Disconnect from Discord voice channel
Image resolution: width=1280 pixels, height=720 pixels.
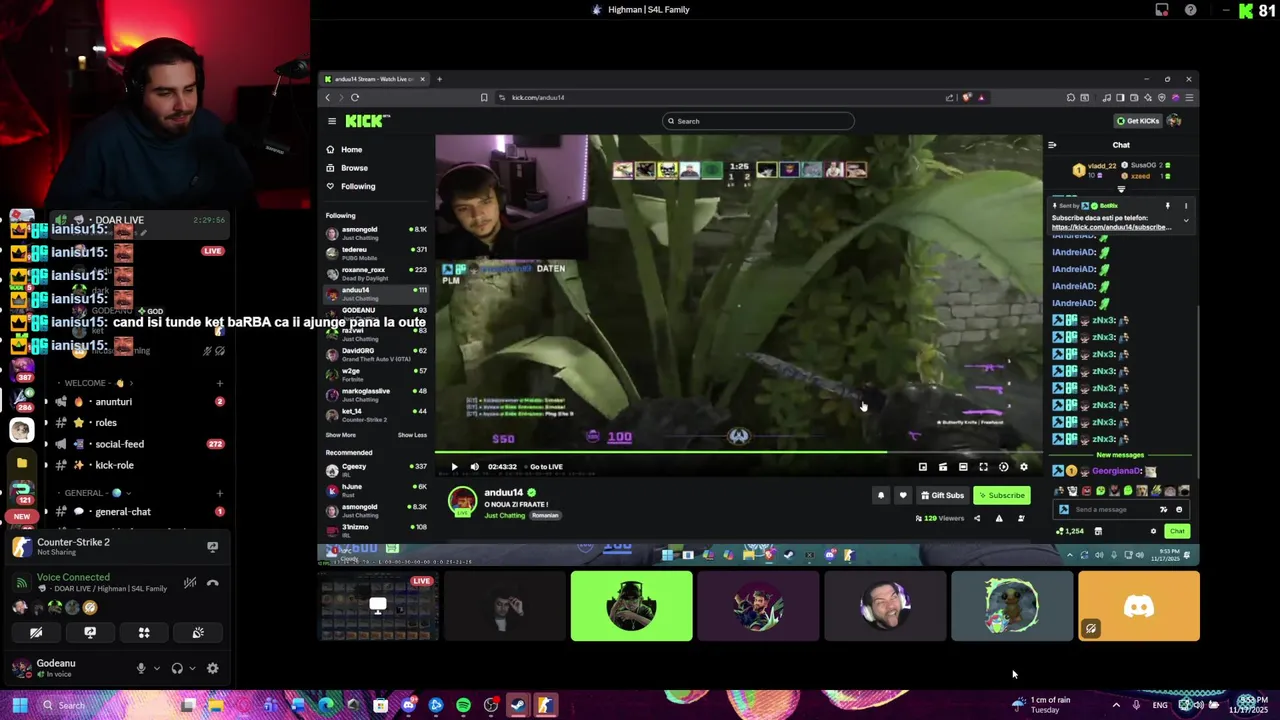213,583
